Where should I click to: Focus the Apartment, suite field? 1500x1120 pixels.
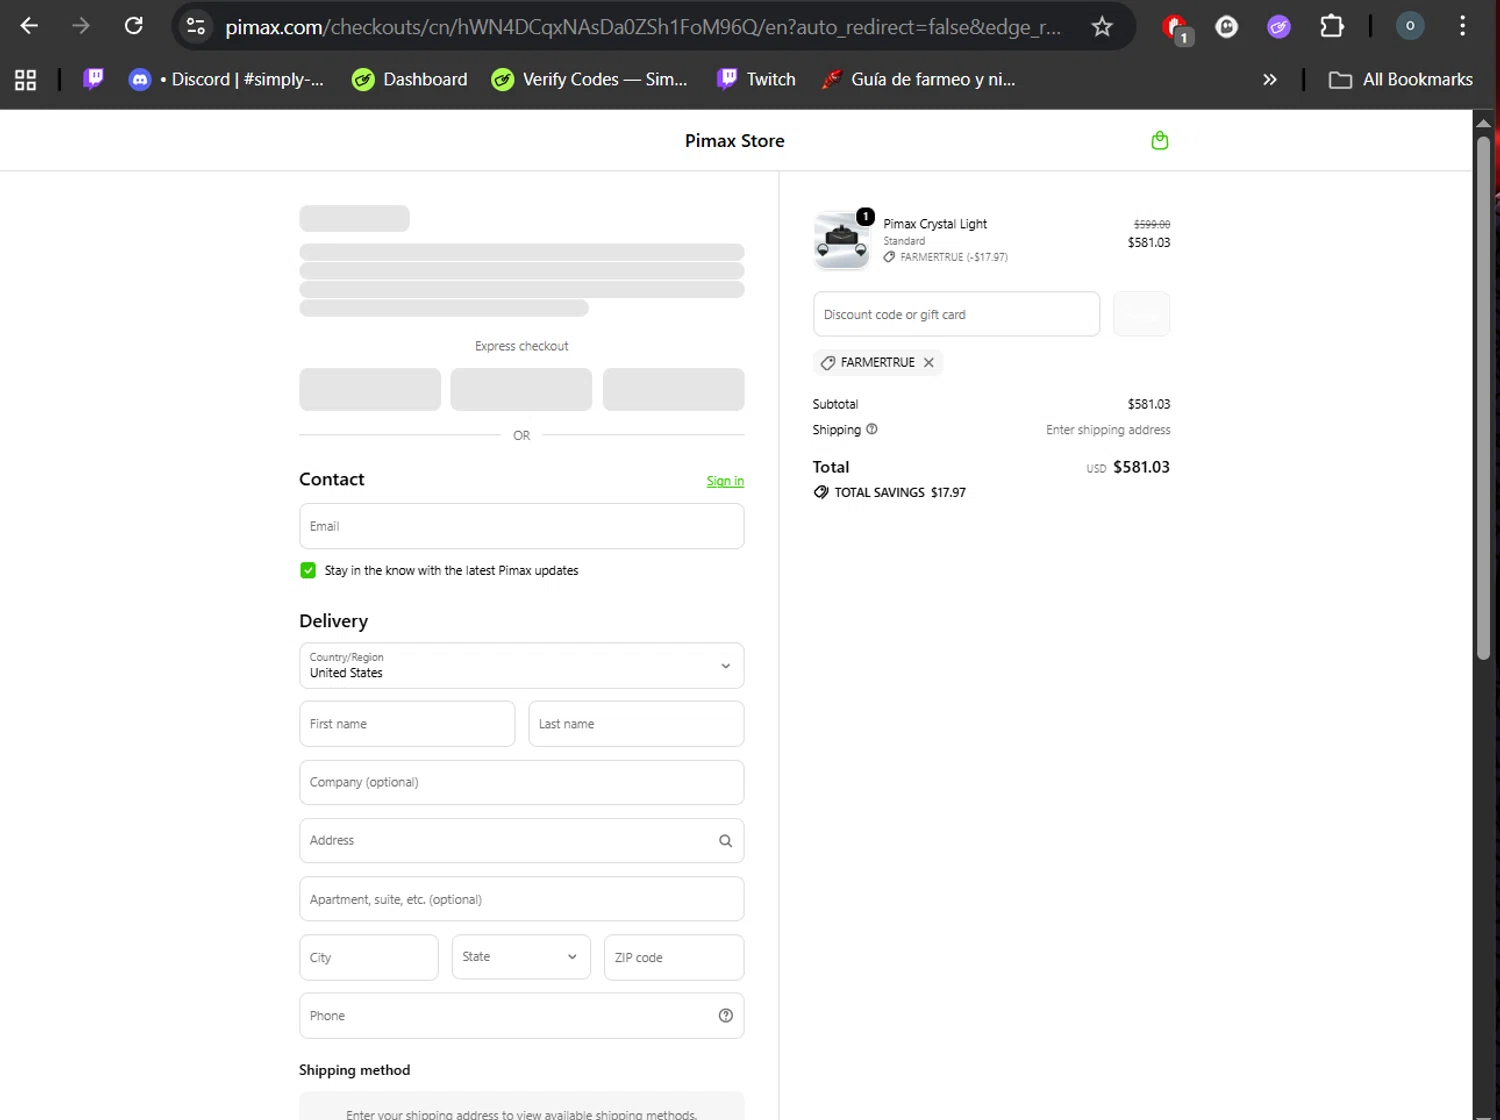[522, 899]
